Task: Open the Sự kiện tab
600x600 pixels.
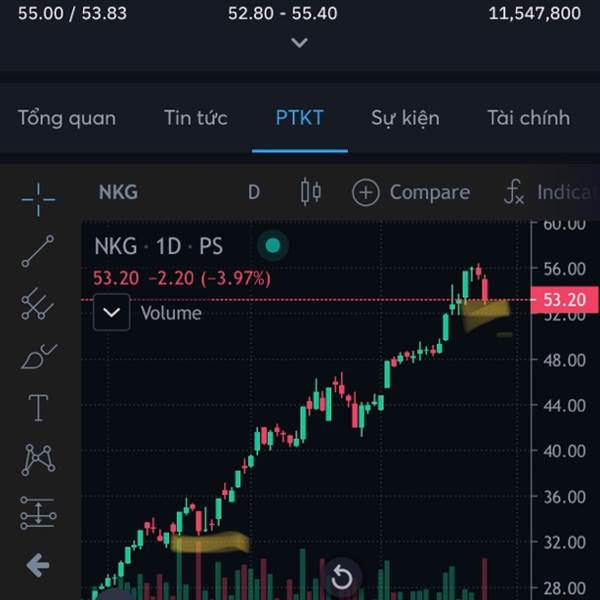Action: pos(405,117)
